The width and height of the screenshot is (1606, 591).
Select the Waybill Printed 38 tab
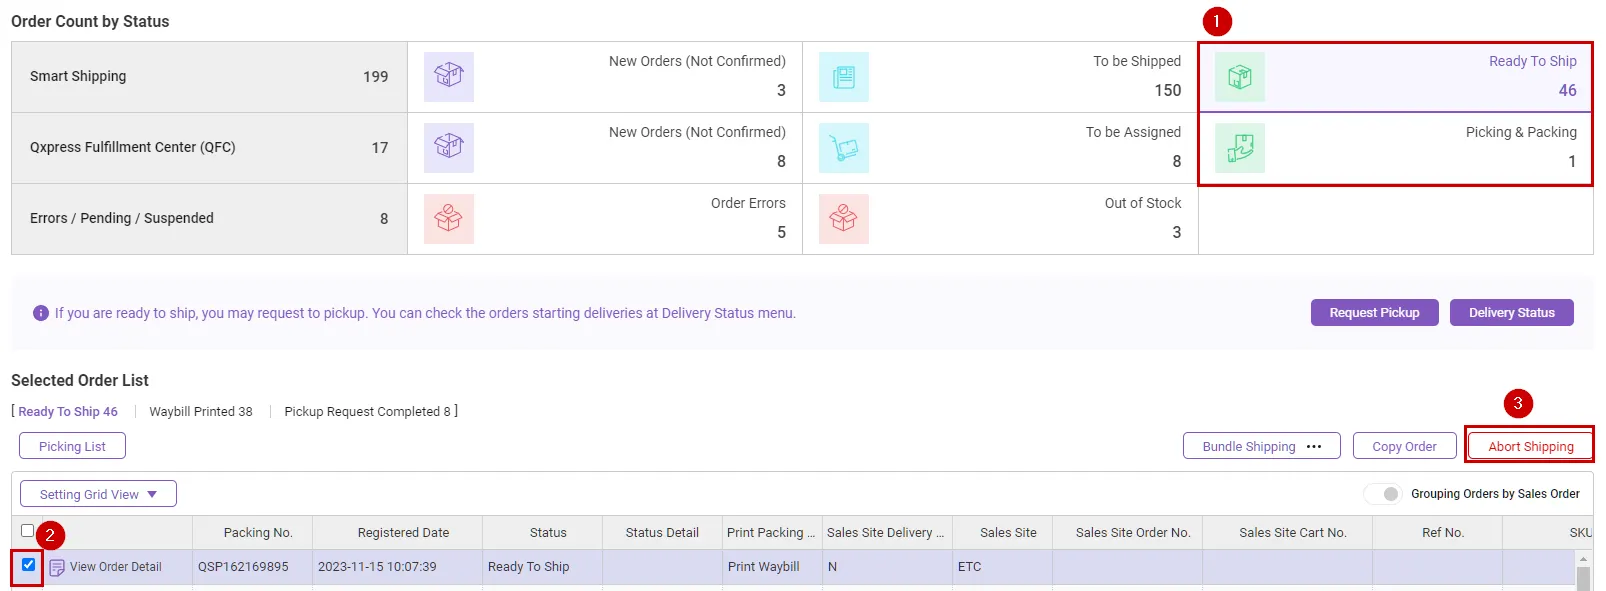tap(201, 412)
